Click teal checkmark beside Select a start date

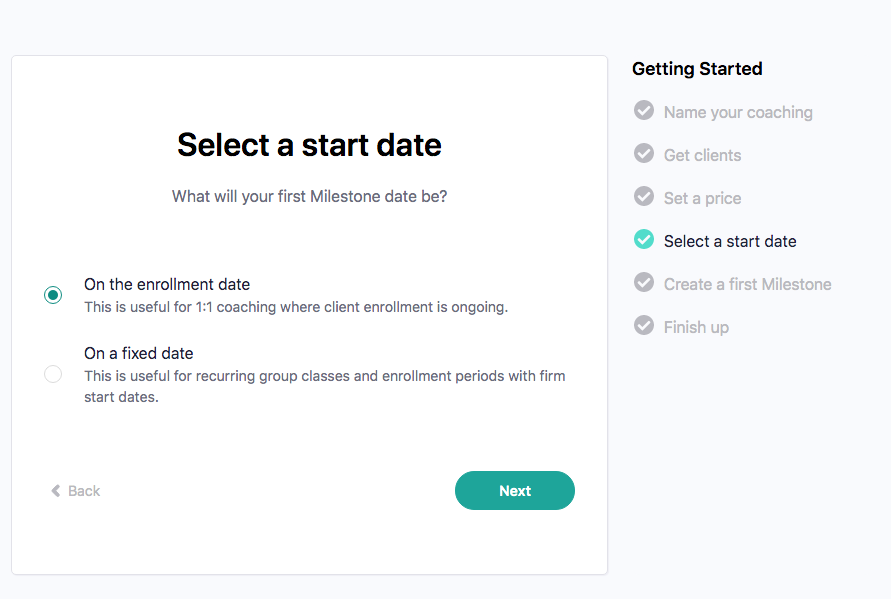[x=644, y=240]
